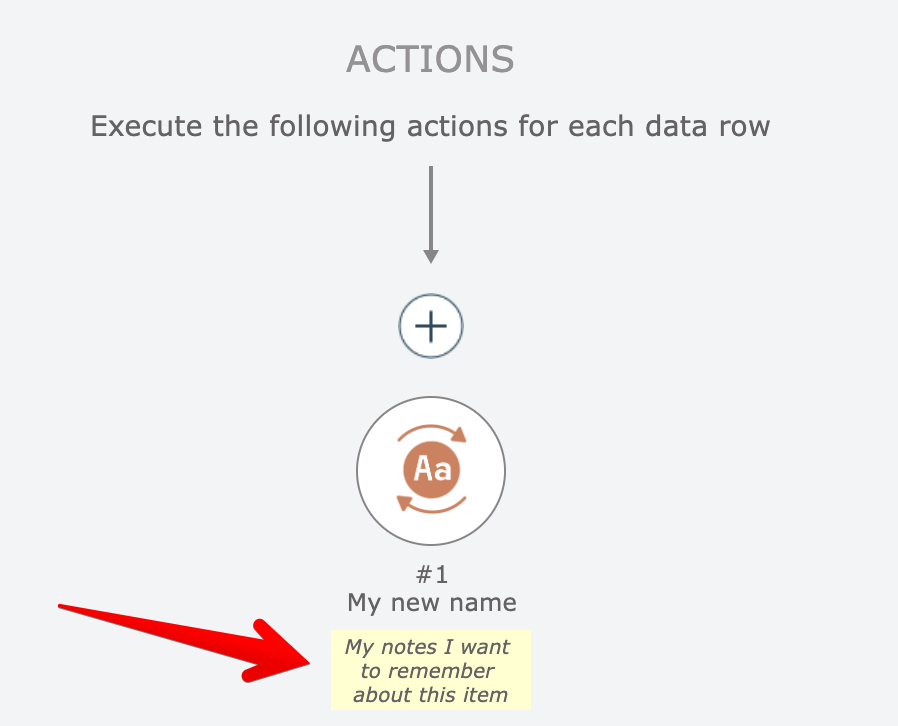The width and height of the screenshot is (898, 726).
Task: Click "about this item" in the note
Action: 431,695
